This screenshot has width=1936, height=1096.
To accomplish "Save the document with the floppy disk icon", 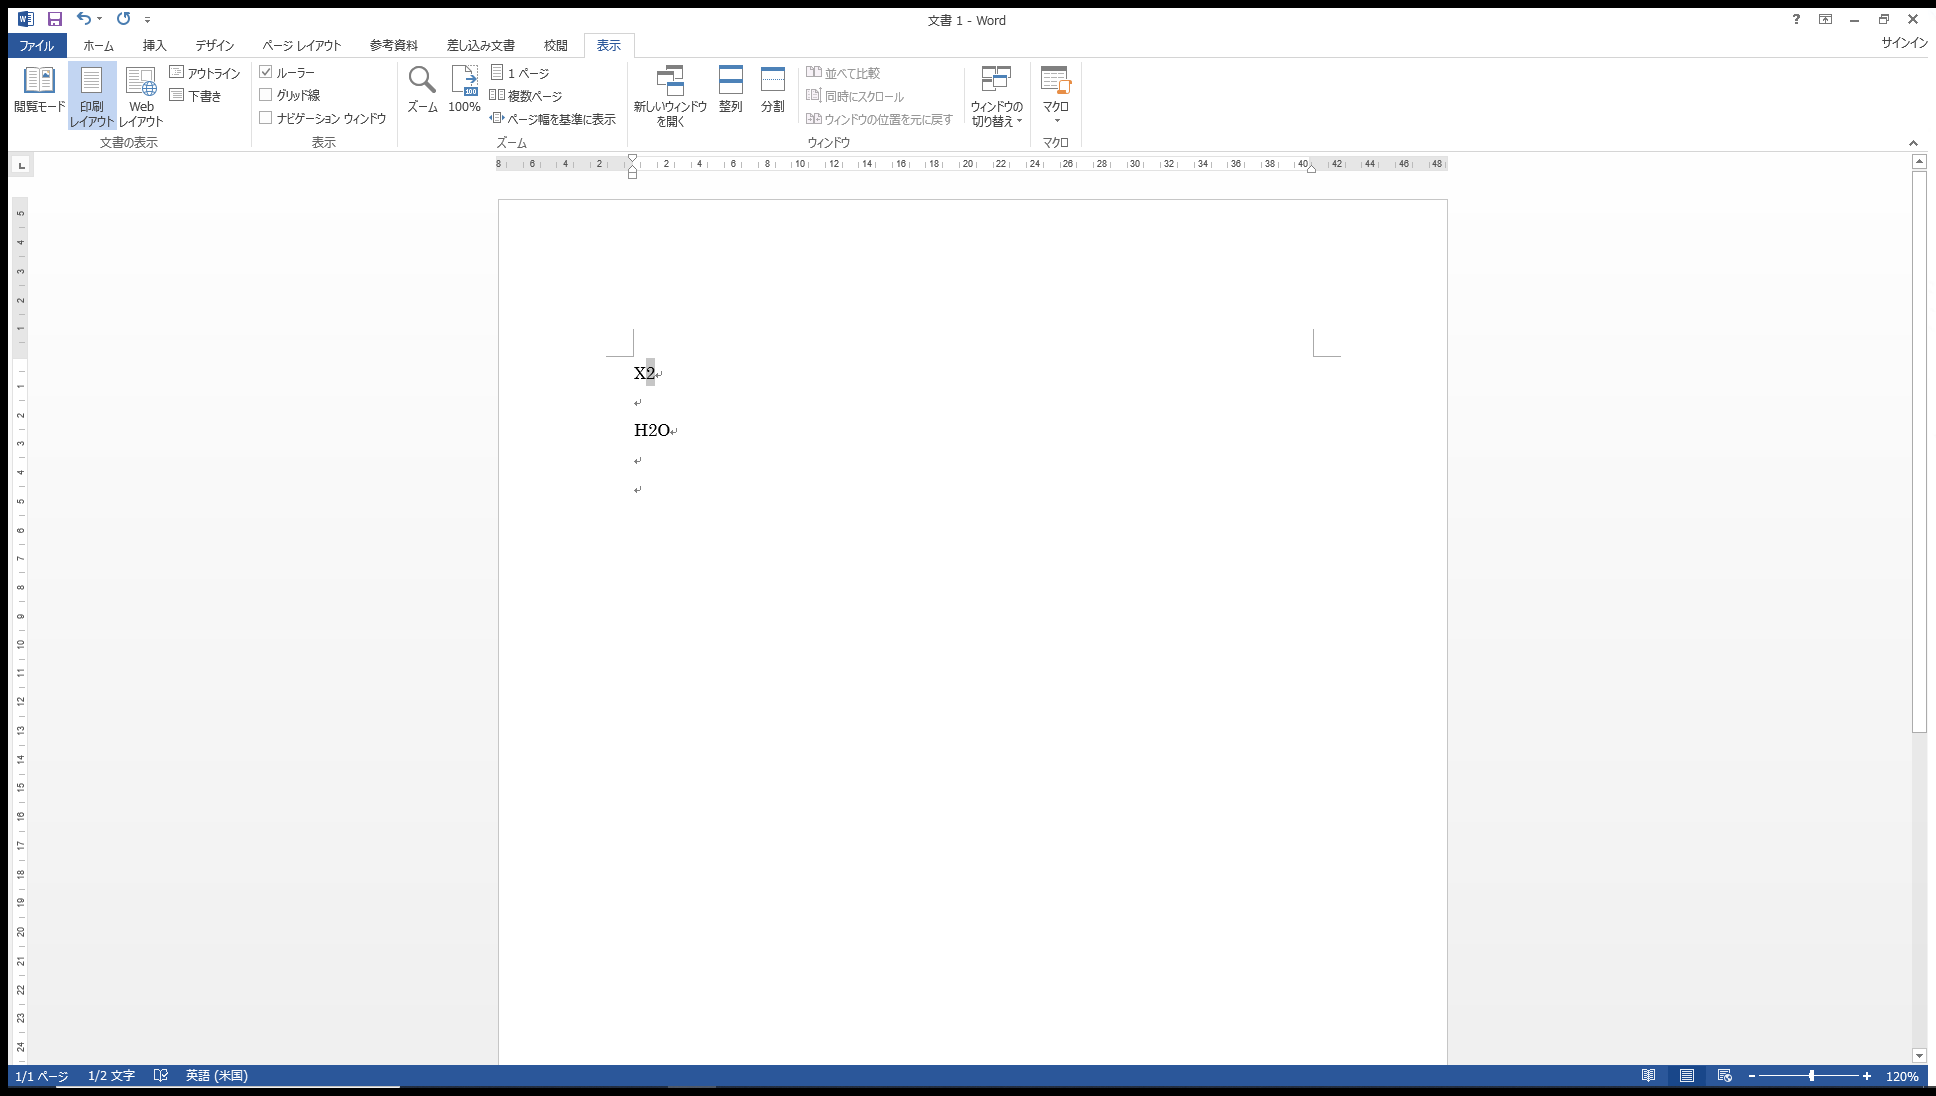I will coord(55,19).
